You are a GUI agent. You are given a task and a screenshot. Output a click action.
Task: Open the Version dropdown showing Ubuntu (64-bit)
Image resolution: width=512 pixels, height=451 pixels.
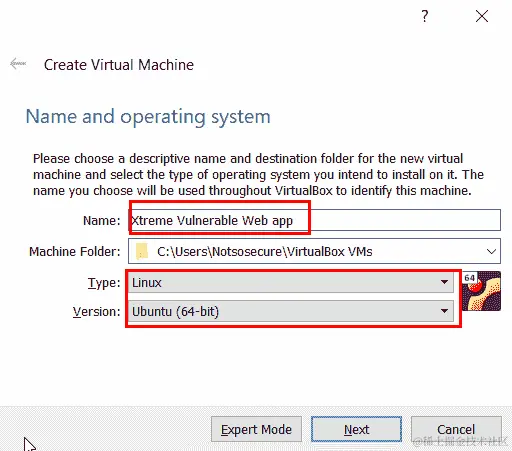click(291, 311)
